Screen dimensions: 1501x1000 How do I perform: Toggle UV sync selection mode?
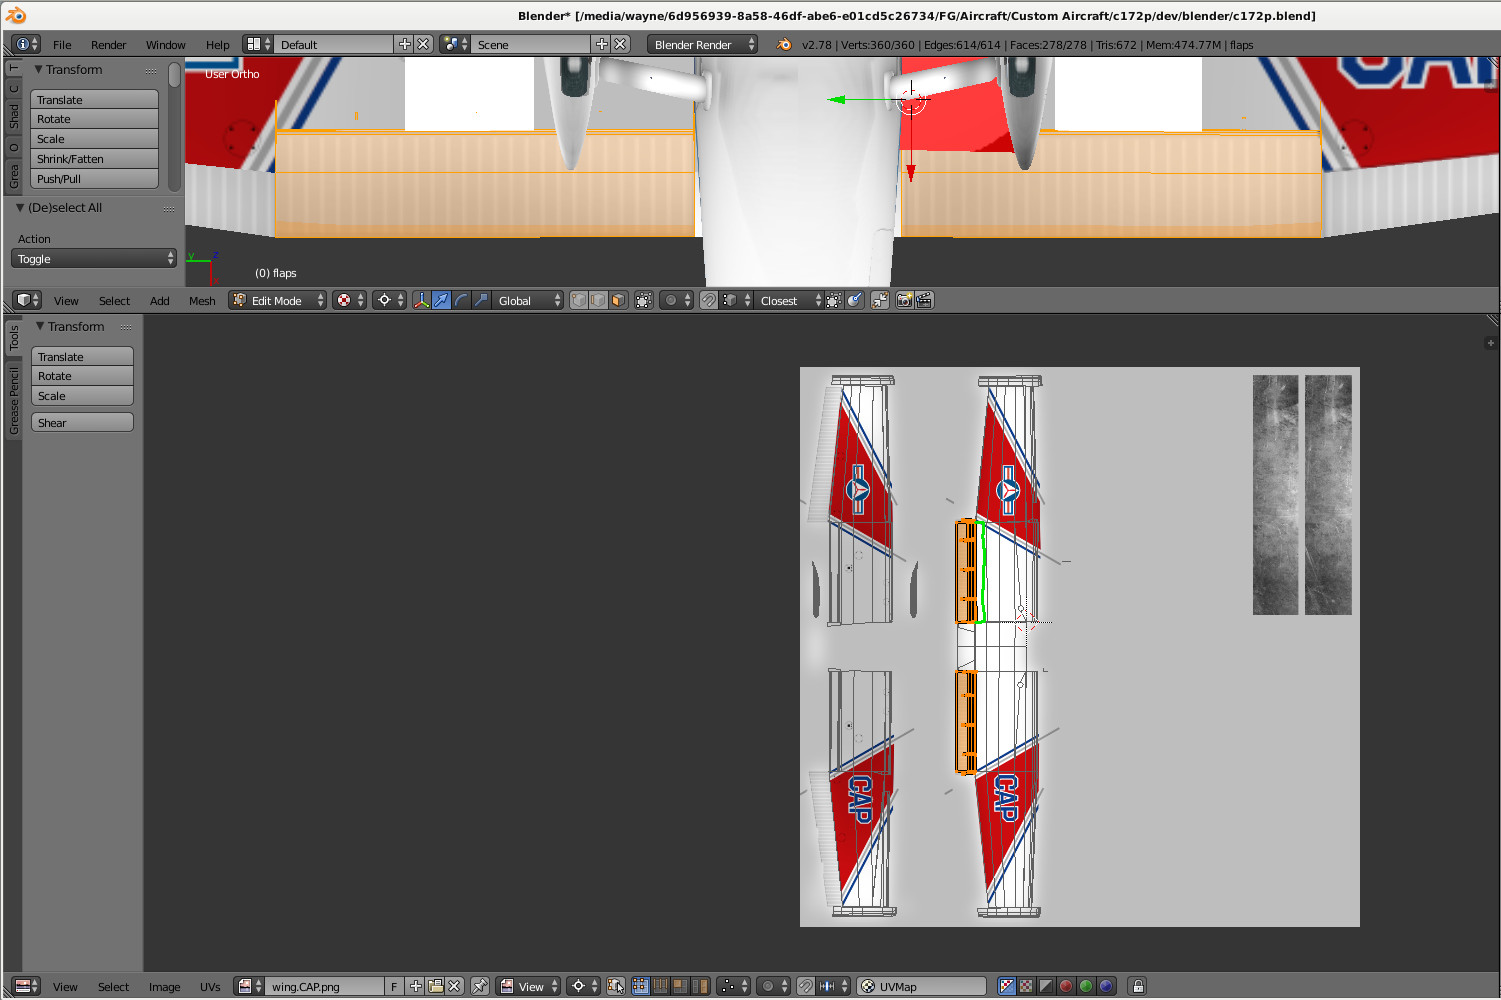point(616,986)
